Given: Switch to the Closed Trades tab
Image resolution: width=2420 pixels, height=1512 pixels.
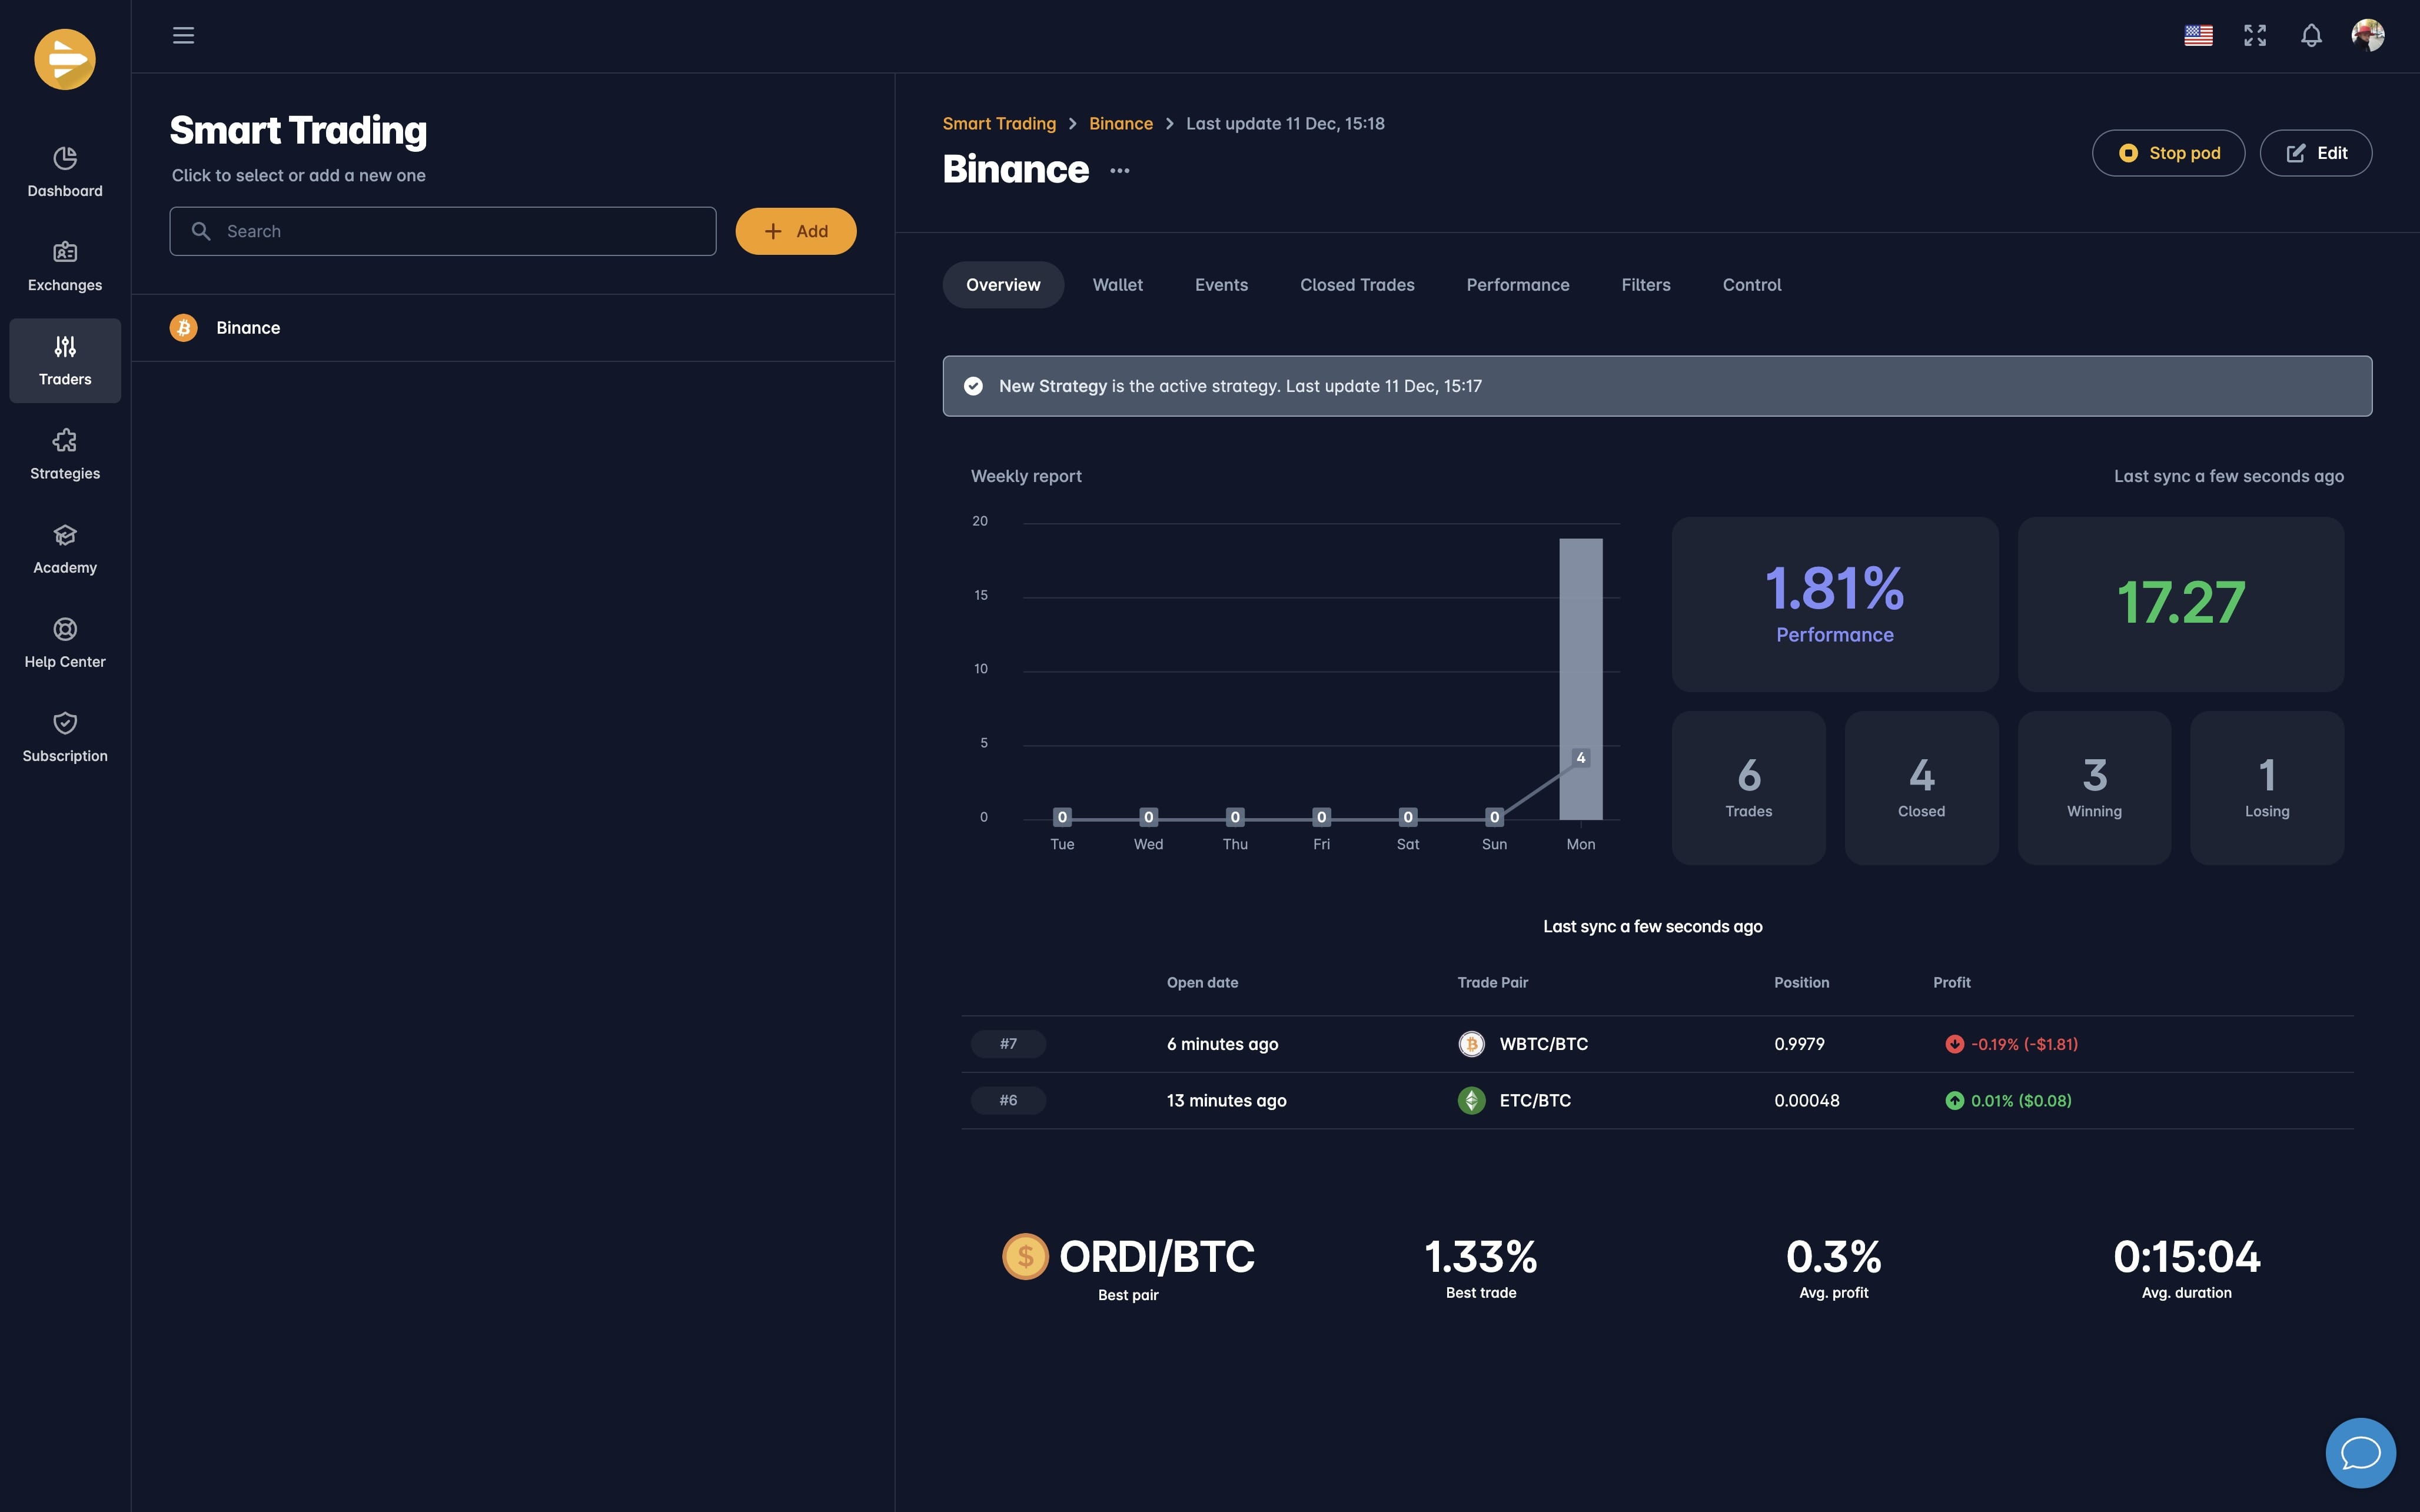Looking at the screenshot, I should click(1357, 285).
